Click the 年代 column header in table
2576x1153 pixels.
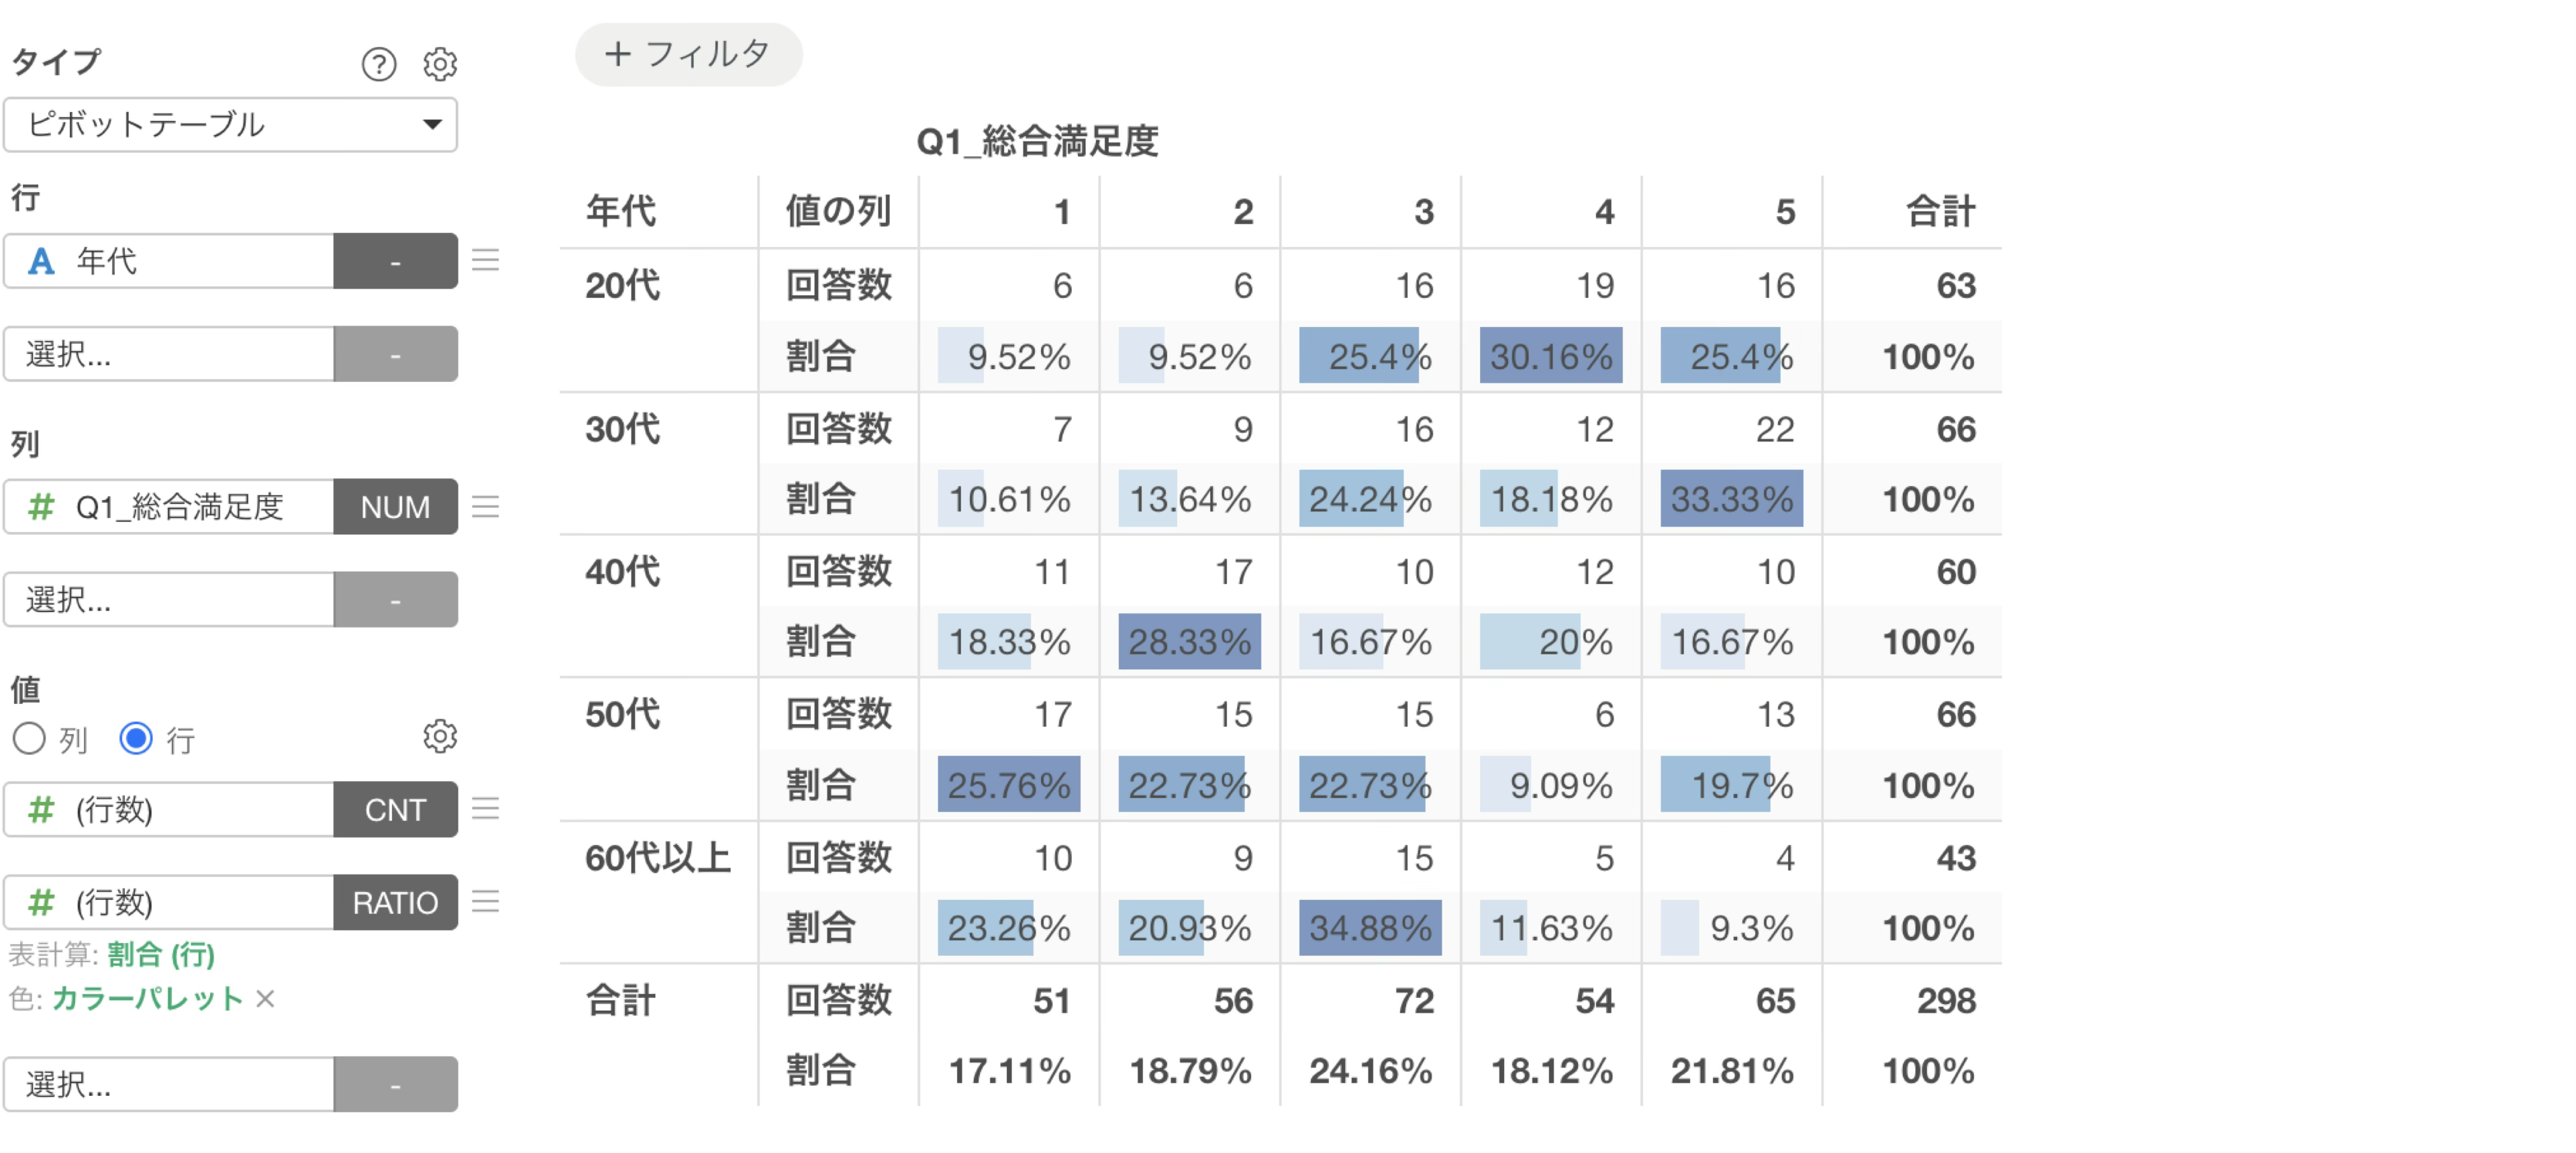click(x=621, y=212)
